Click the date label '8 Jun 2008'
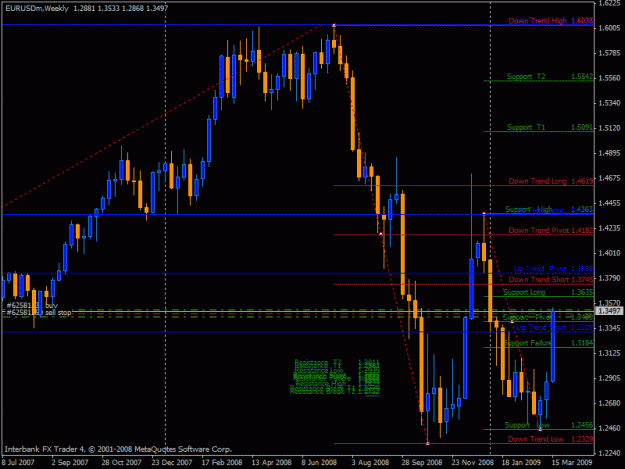The width and height of the screenshot is (625, 469). [x=319, y=462]
